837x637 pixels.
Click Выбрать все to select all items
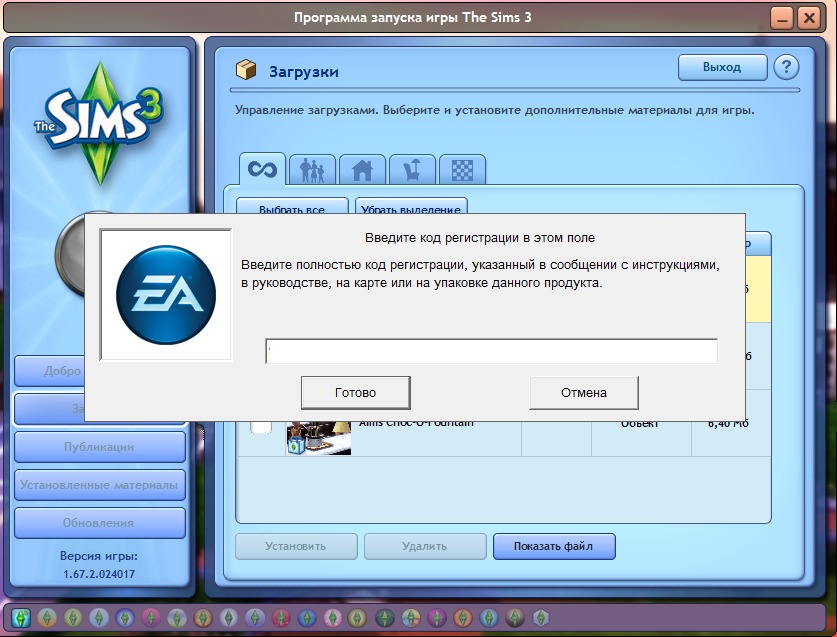point(292,206)
